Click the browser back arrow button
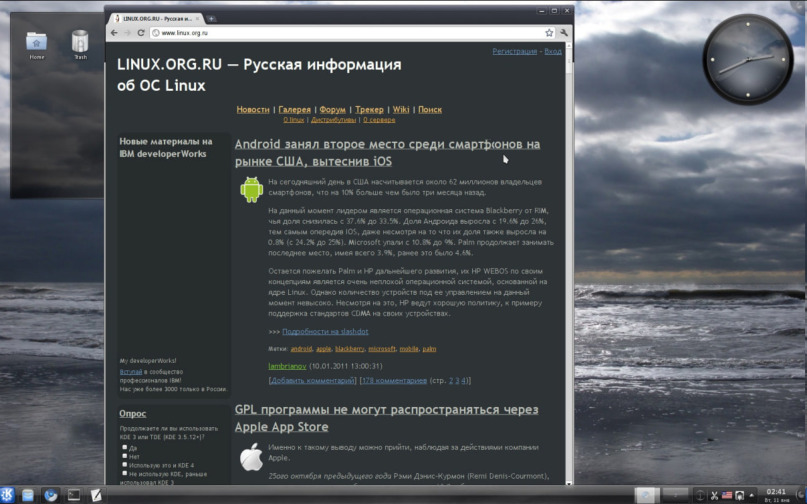The width and height of the screenshot is (807, 504). coord(113,33)
